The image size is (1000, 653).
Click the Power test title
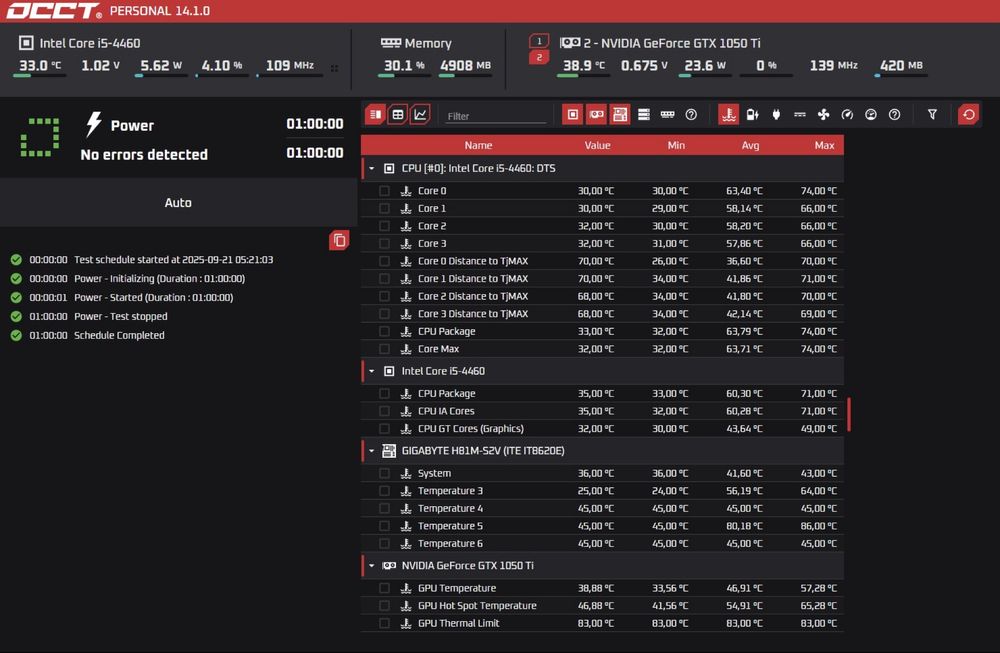pos(132,126)
